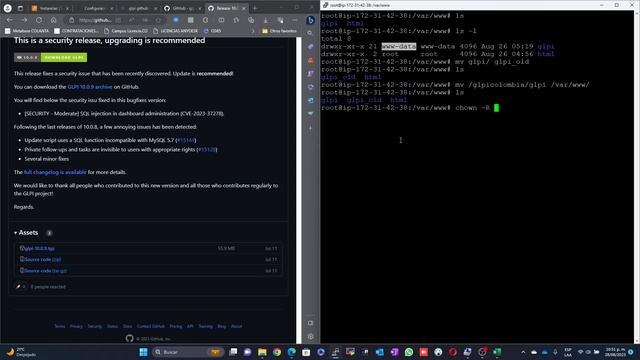The image size is (640, 360).
Task: Switch to the Instancias browser tab
Action: tap(50, 8)
